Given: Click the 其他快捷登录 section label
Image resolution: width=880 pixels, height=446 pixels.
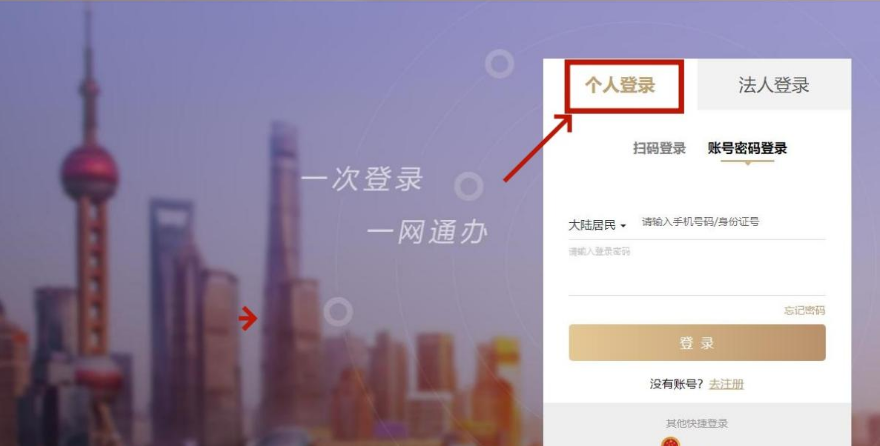Looking at the screenshot, I should tap(697, 424).
